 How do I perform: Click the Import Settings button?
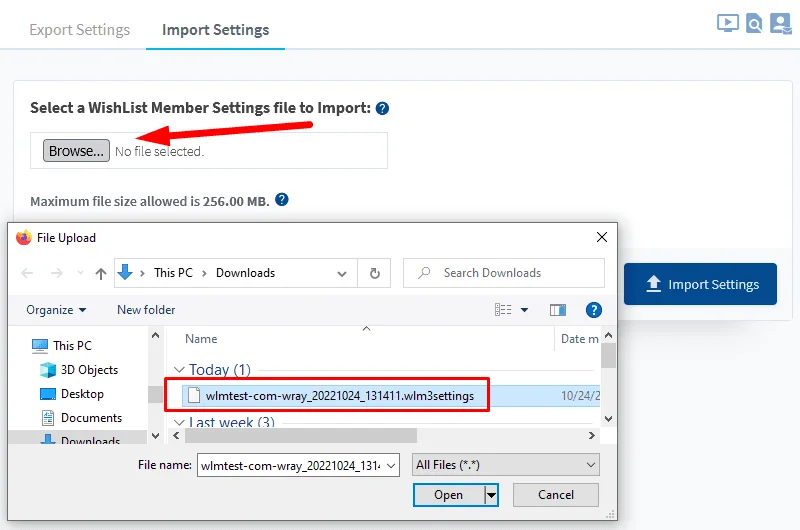pyautogui.click(x=700, y=284)
